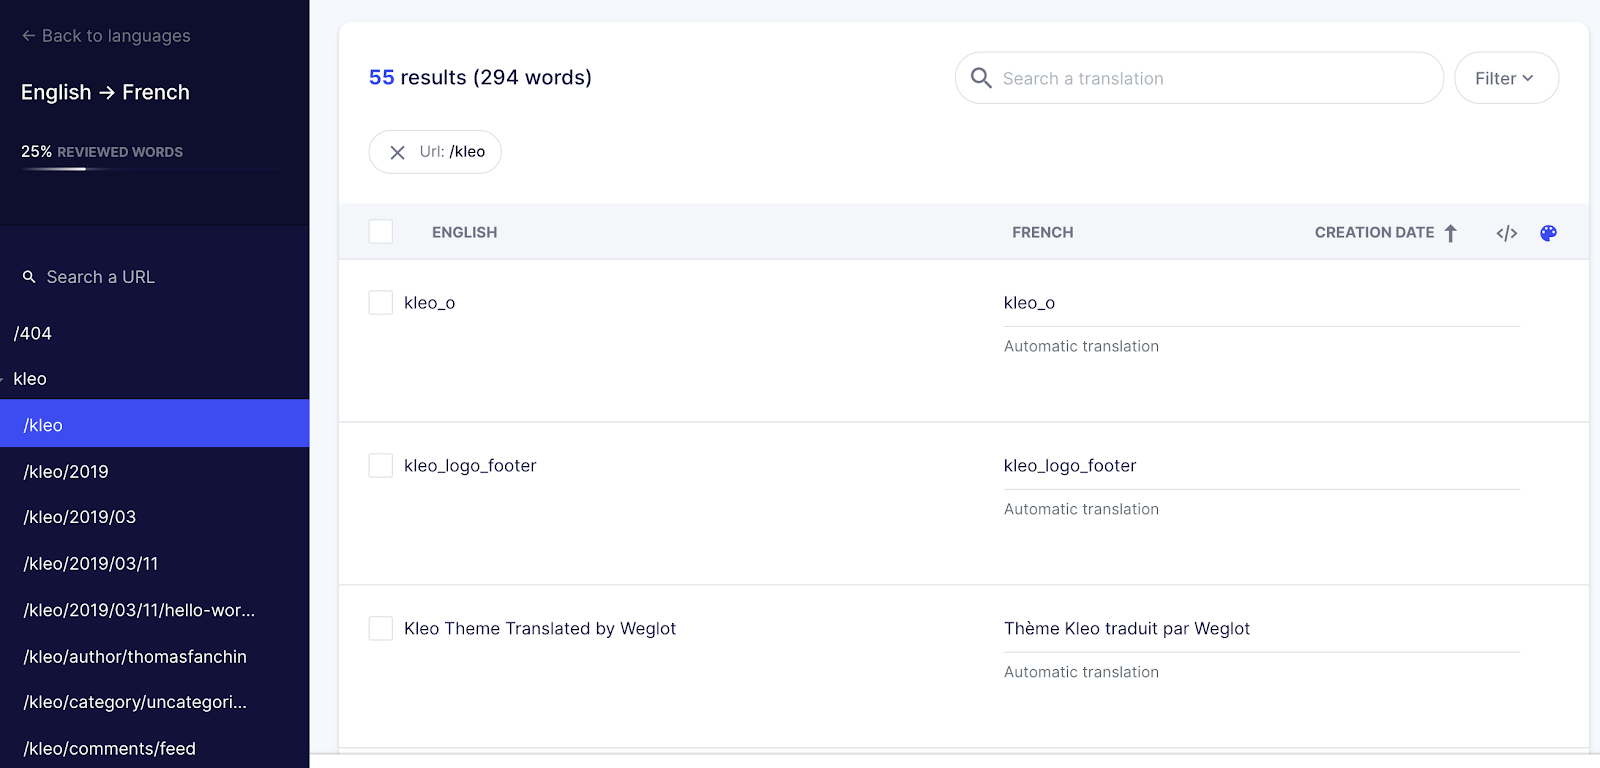Open the /kleo/comments/feed URL
This screenshot has width=1600, height=768.
pyautogui.click(x=110, y=749)
